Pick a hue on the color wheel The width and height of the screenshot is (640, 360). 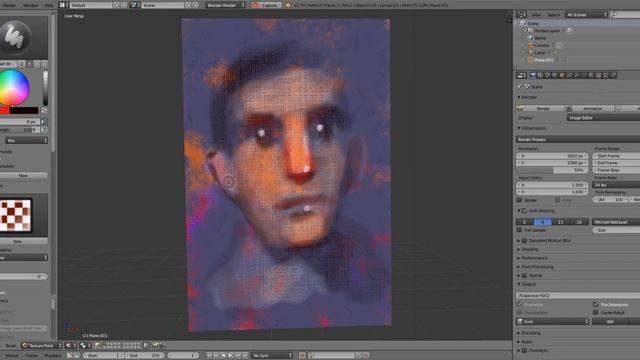pyautogui.click(x=13, y=87)
